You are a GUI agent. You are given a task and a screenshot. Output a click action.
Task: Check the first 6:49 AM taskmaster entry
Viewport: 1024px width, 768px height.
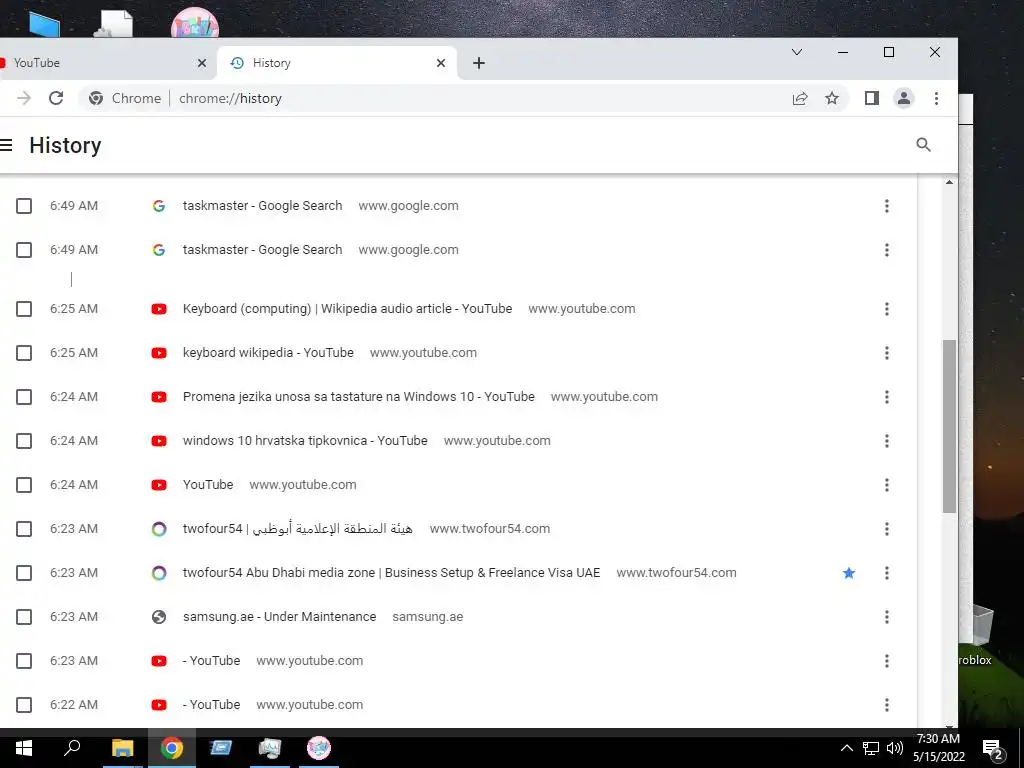[x=24, y=206]
